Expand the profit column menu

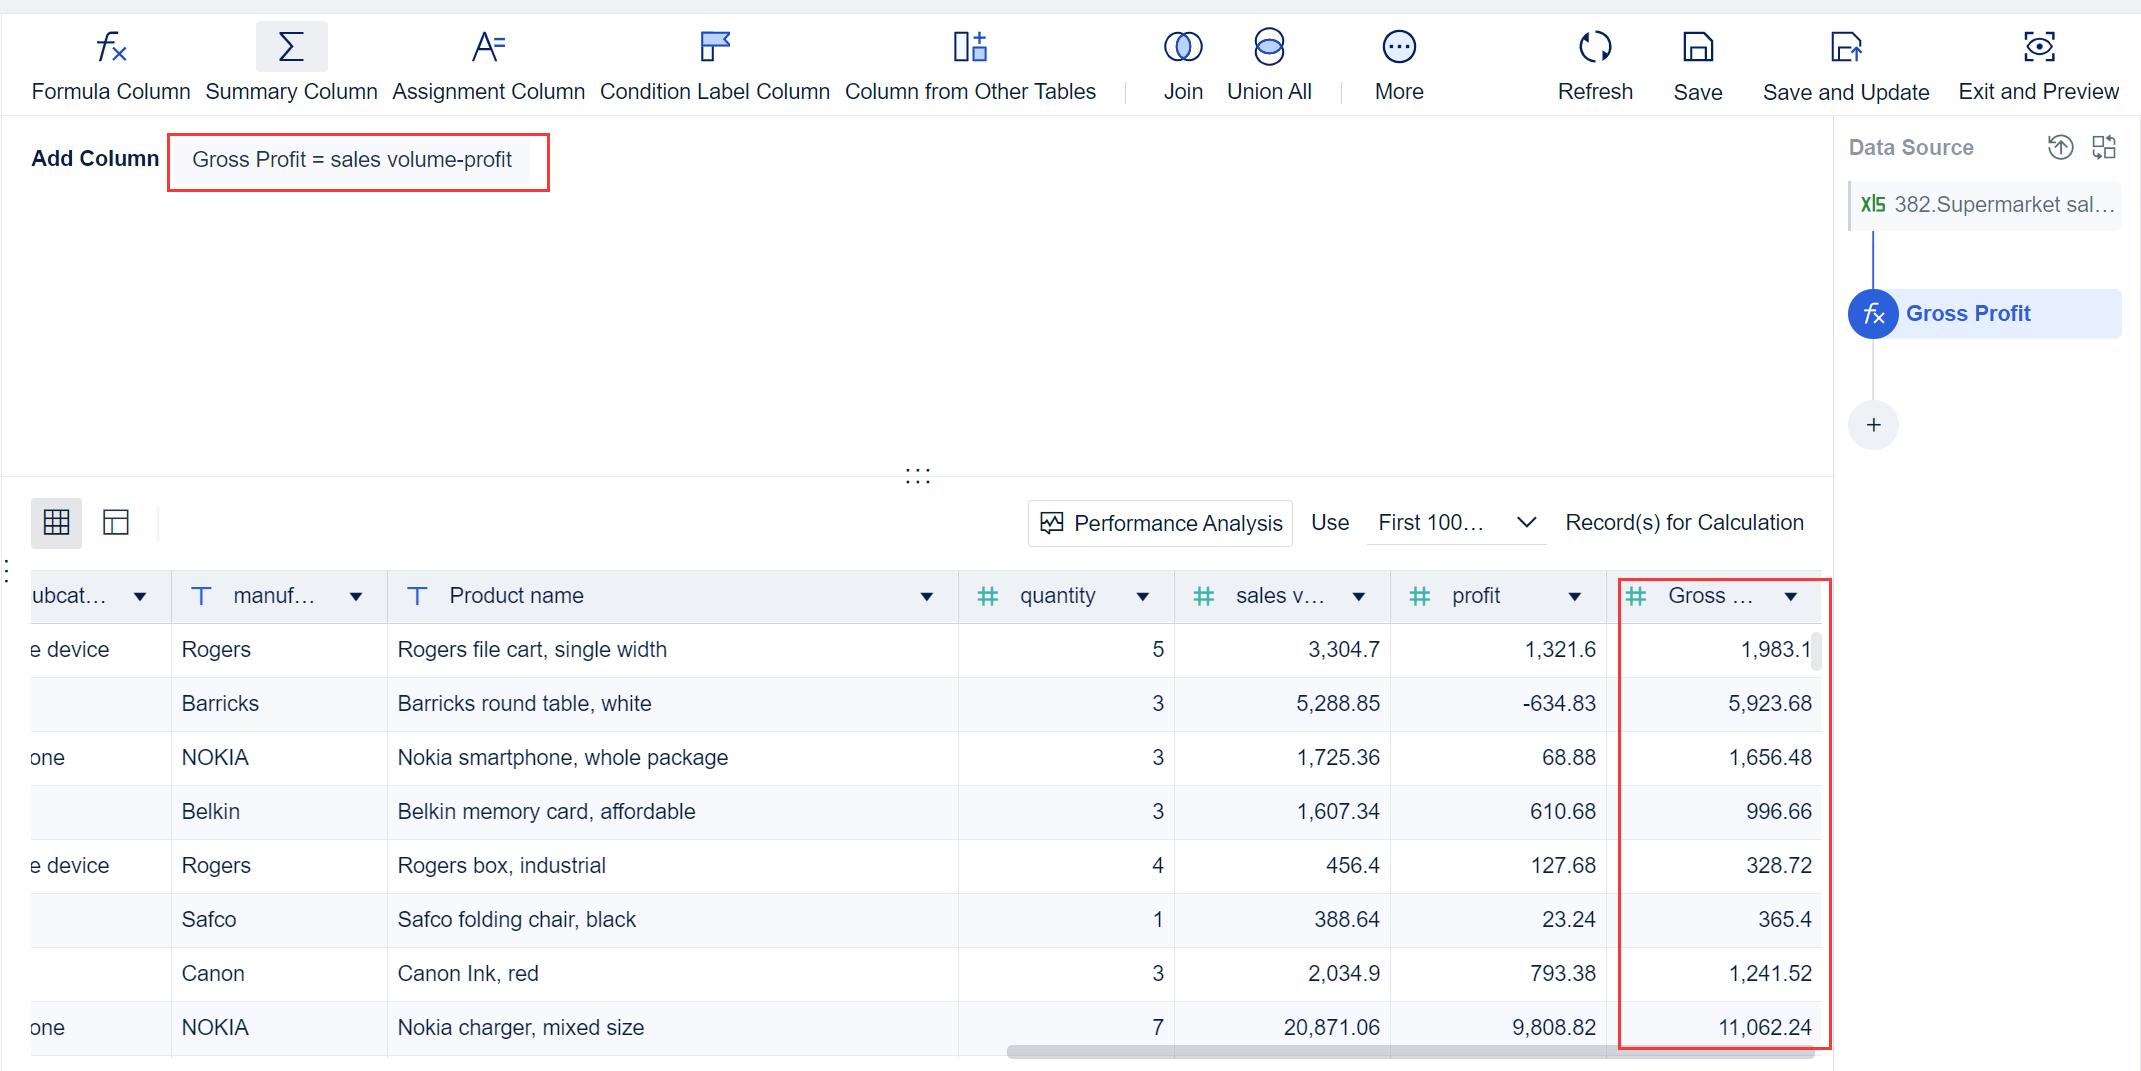pyautogui.click(x=1575, y=595)
